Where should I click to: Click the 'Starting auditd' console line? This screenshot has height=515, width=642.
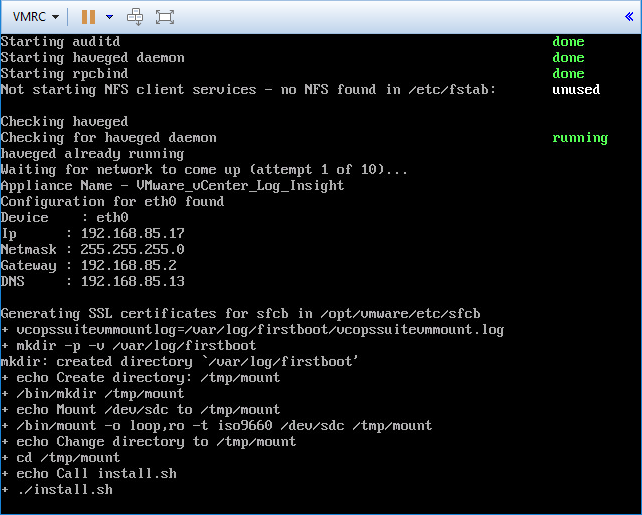[x=60, y=41]
